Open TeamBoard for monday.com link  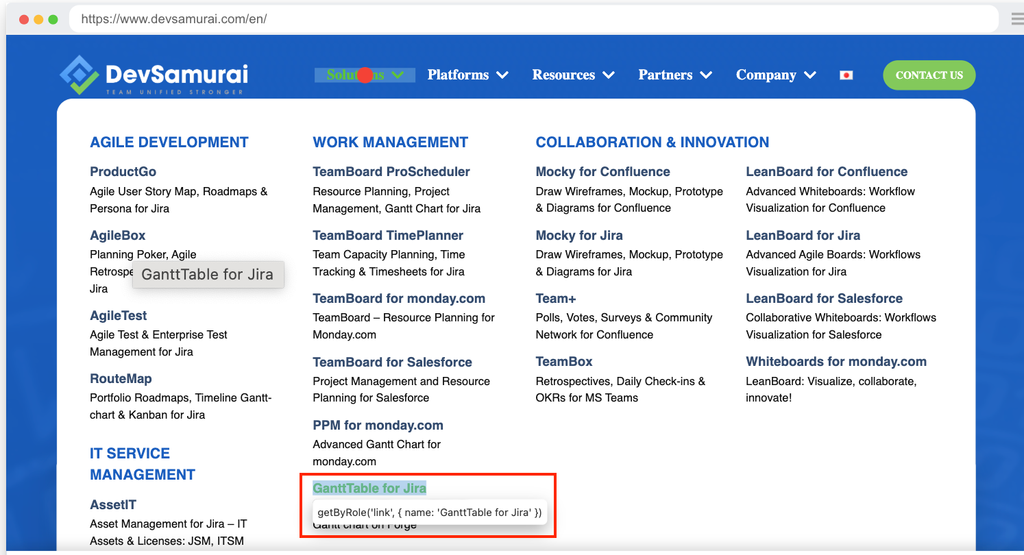399,298
